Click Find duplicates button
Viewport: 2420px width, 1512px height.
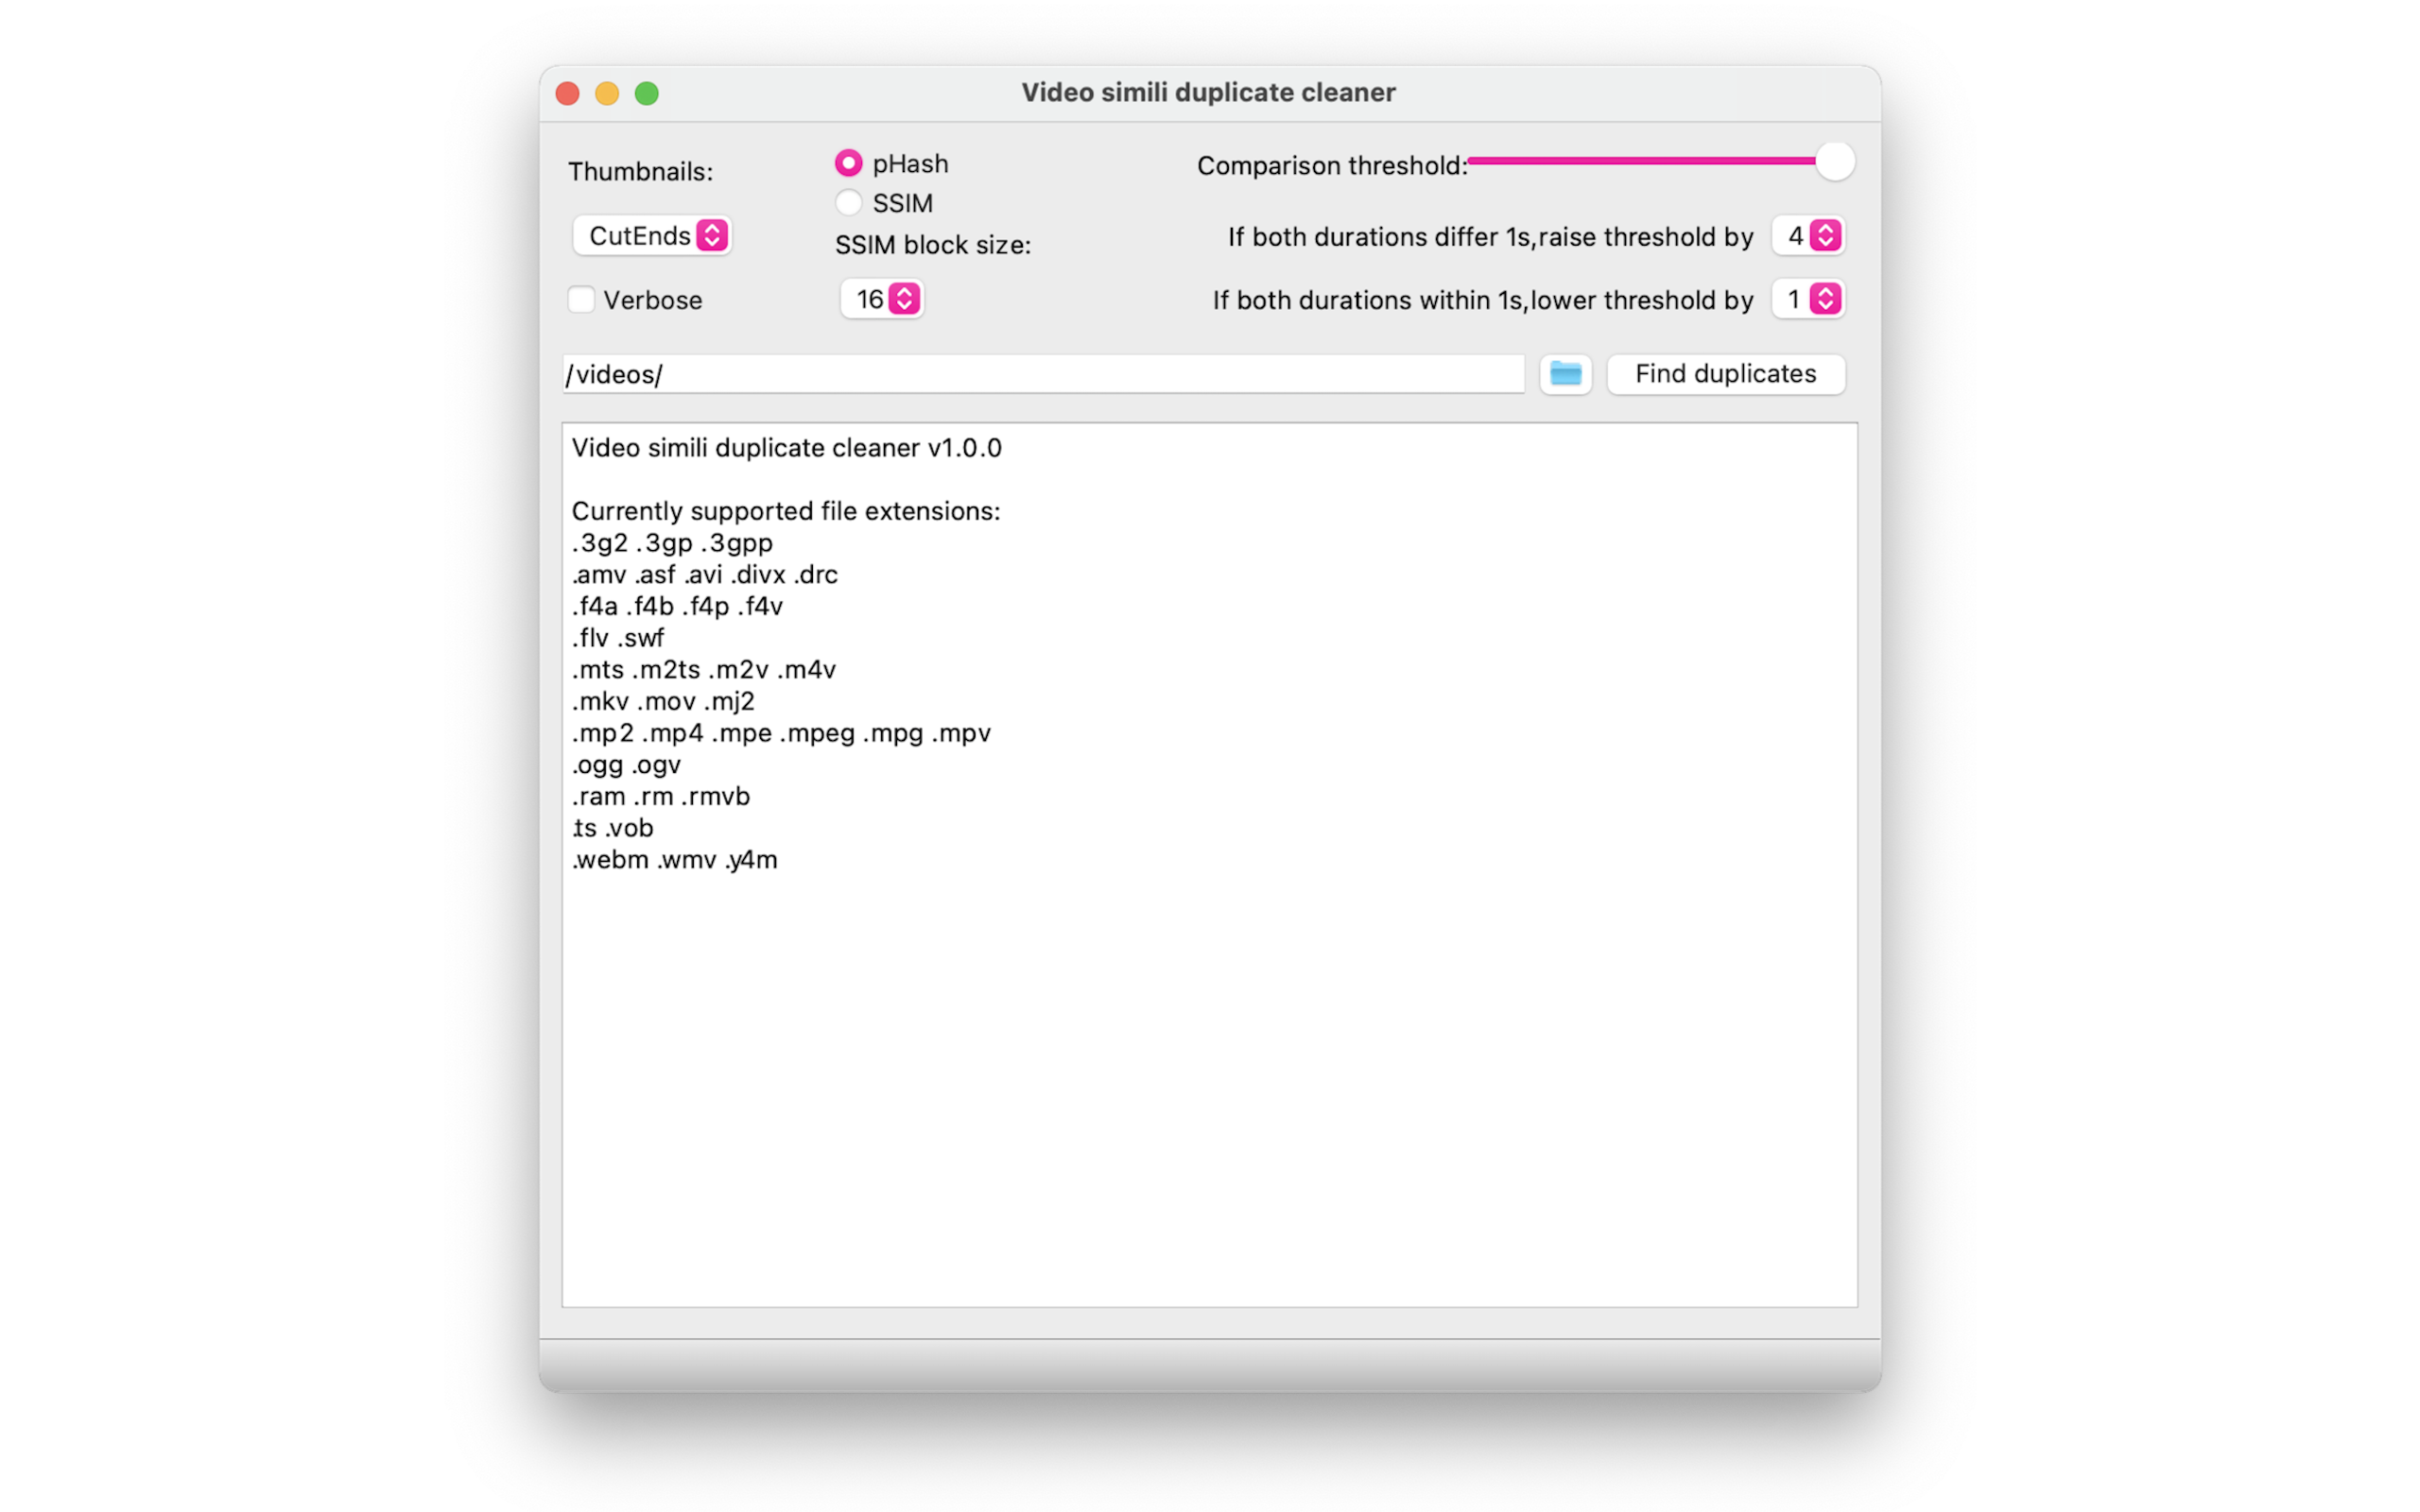point(1725,372)
